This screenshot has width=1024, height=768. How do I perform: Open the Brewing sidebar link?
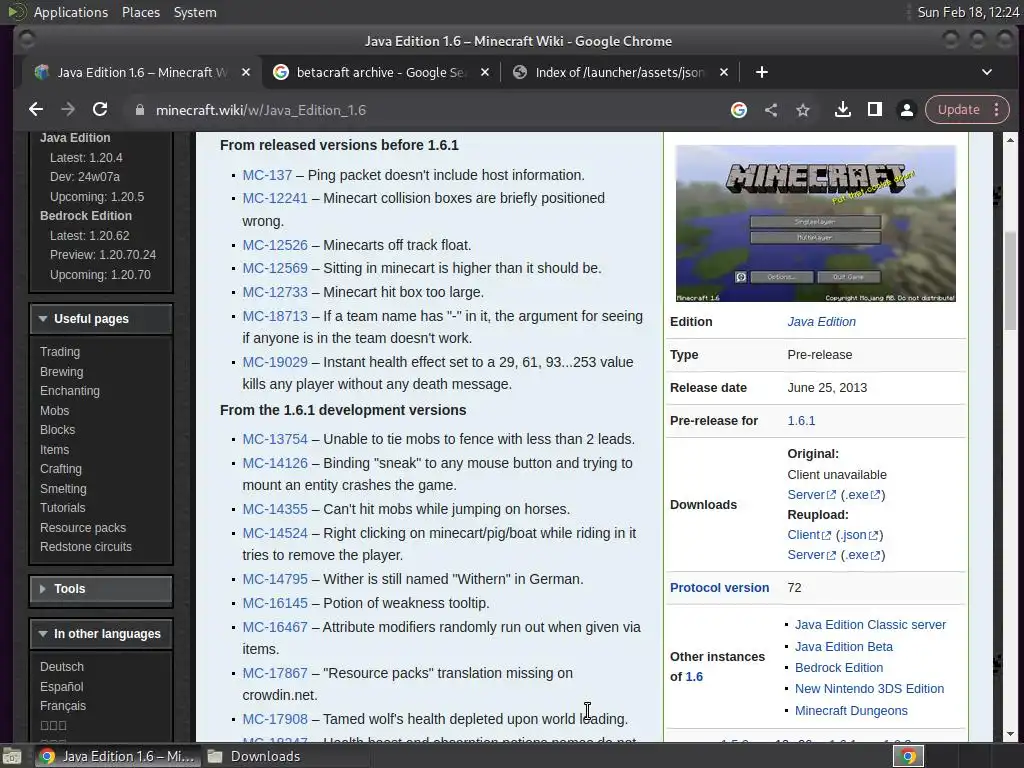click(61, 372)
